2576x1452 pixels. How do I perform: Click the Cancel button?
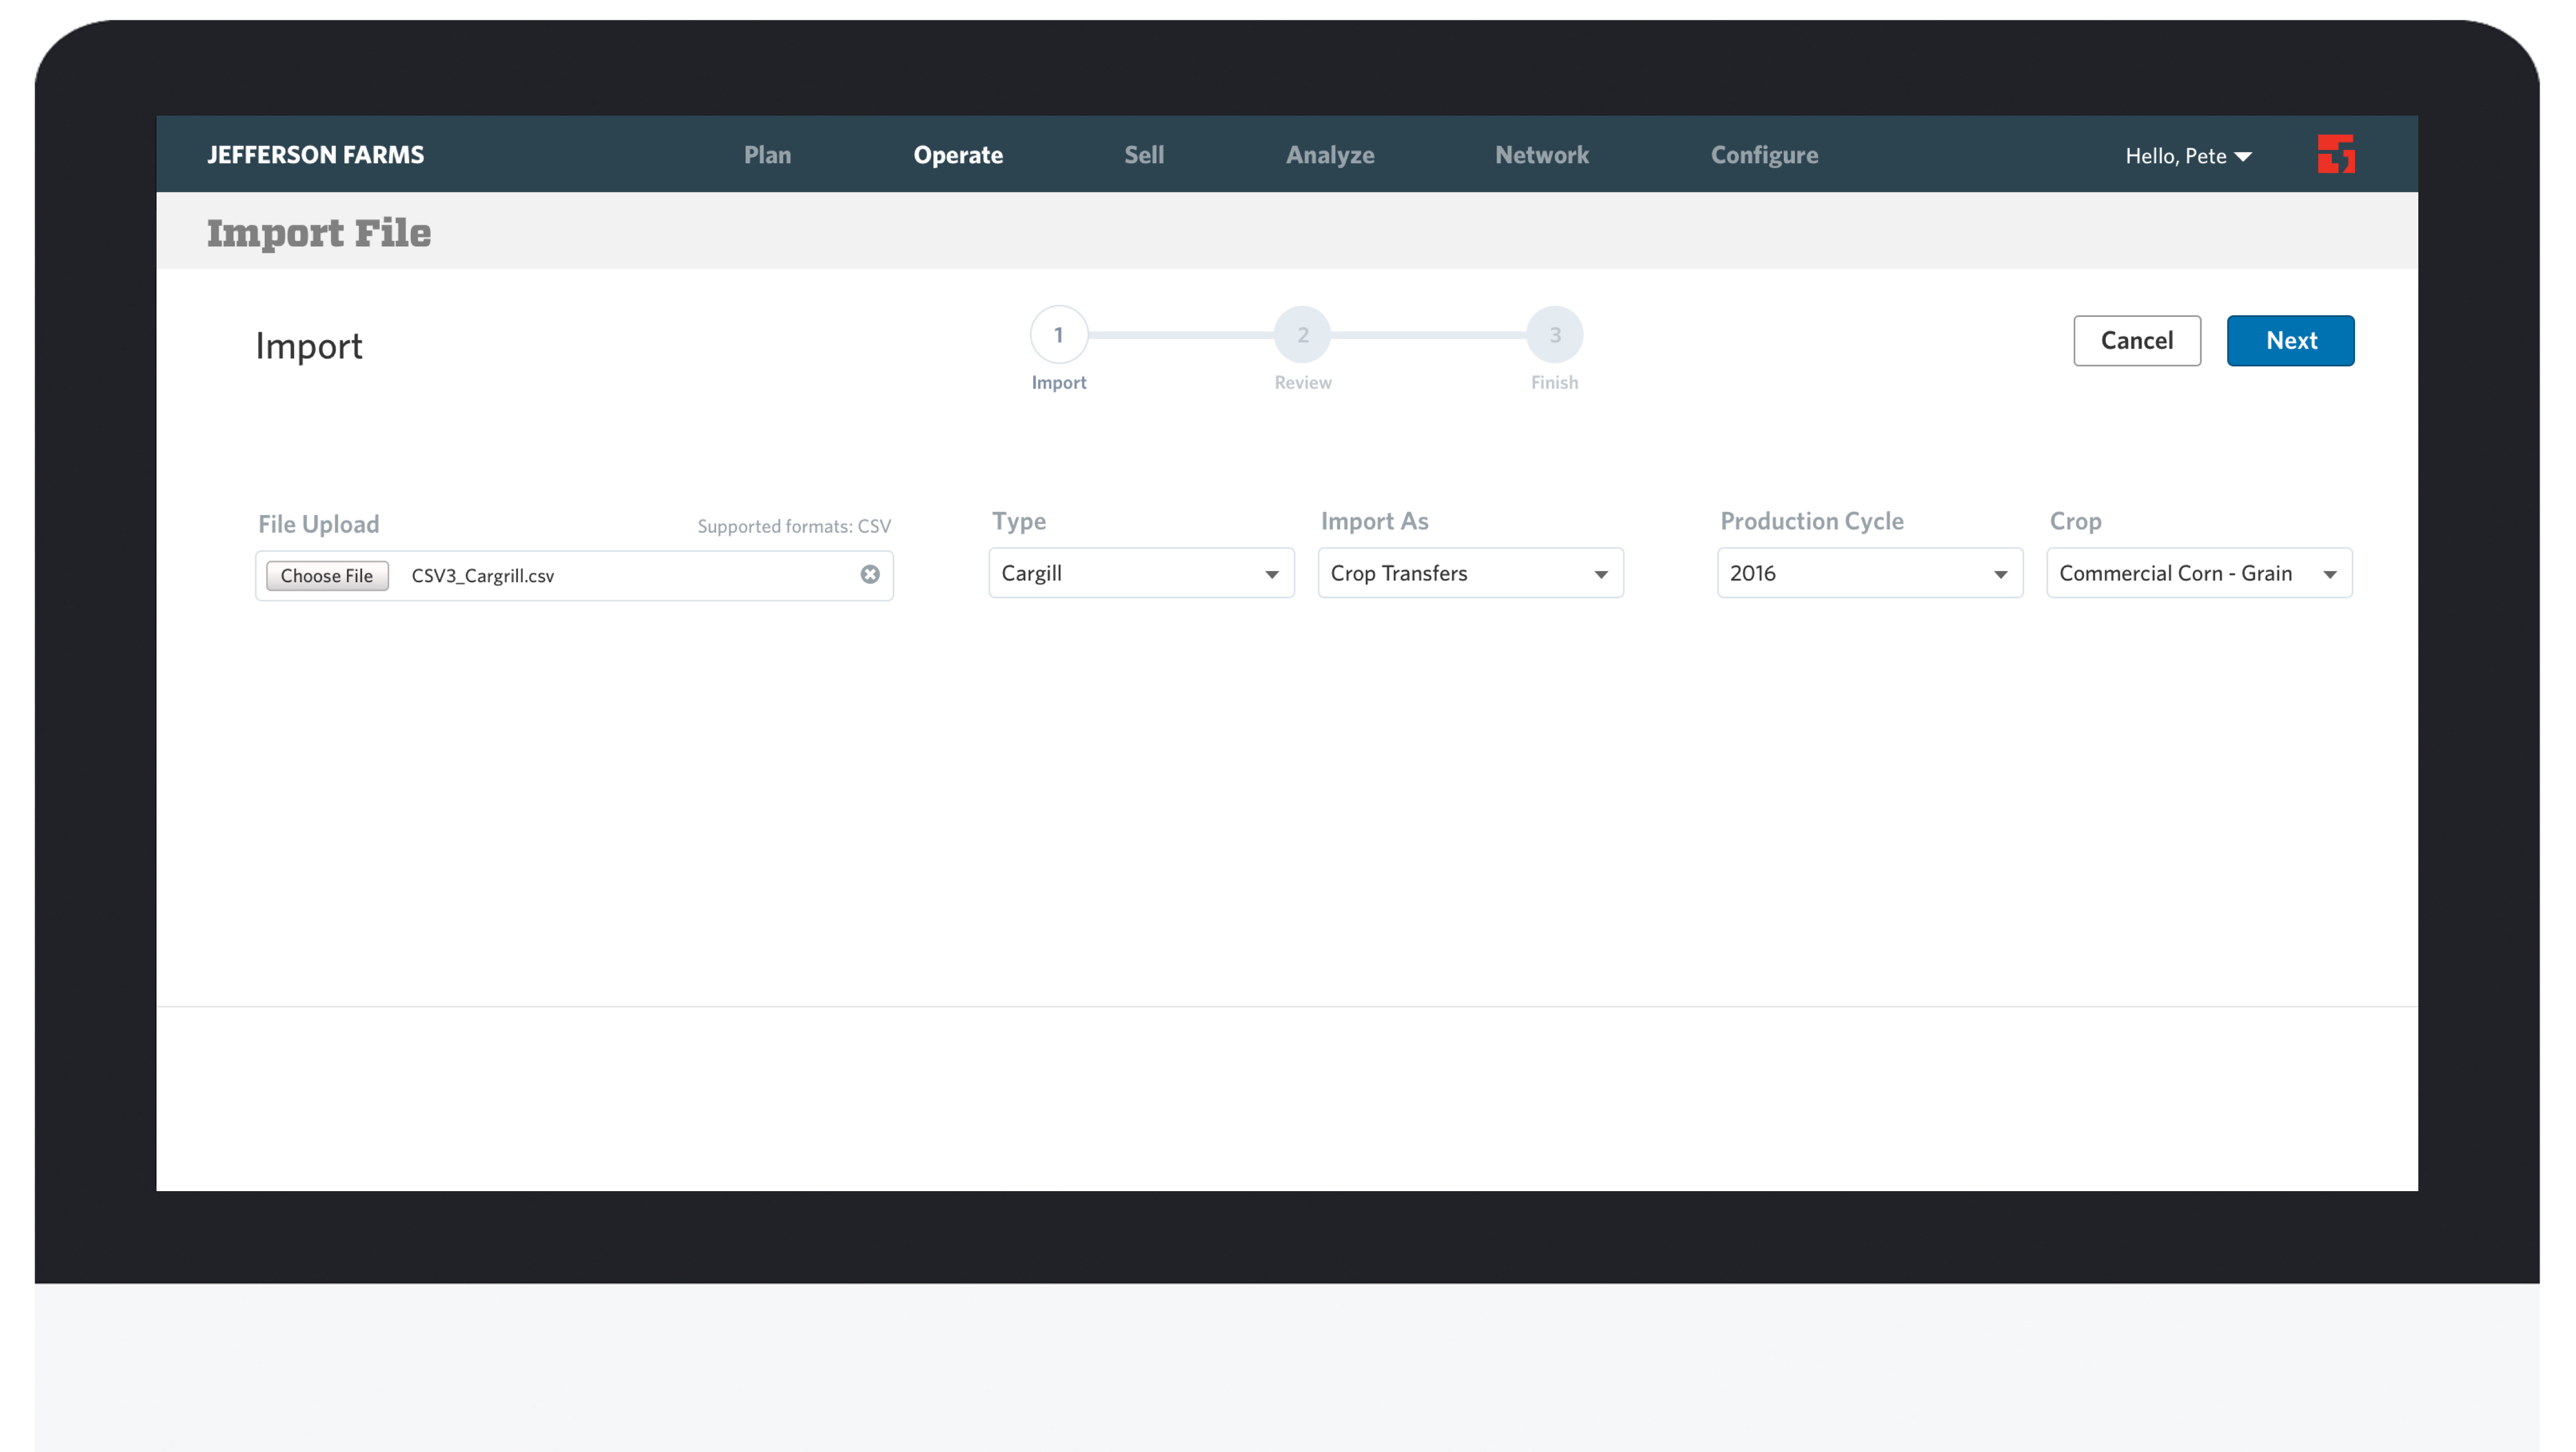coord(2137,341)
